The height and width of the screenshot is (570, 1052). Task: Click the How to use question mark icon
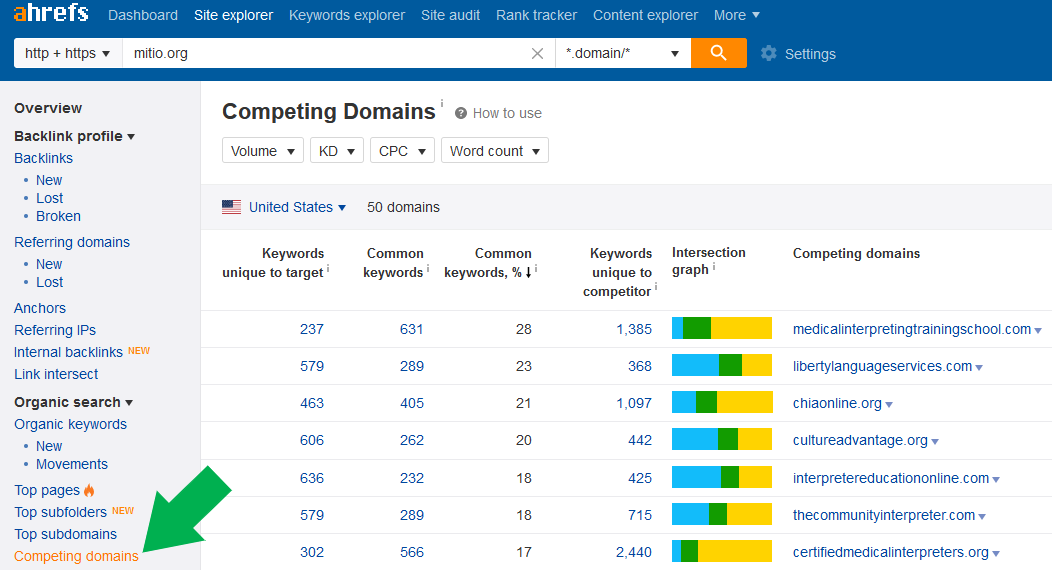tap(461, 113)
